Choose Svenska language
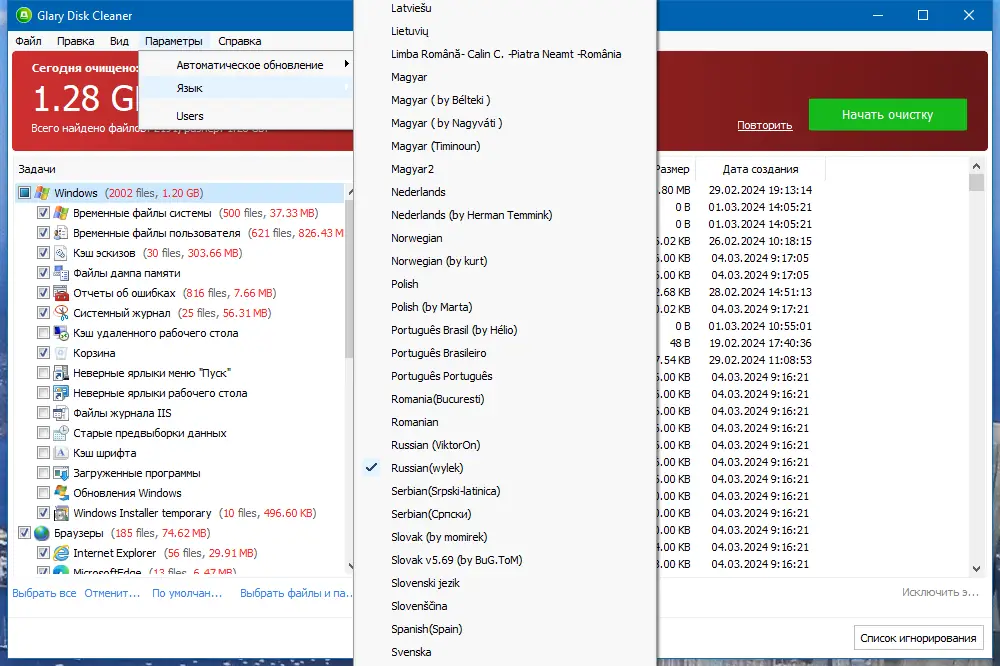This screenshot has height=666, width=1000. coord(411,652)
